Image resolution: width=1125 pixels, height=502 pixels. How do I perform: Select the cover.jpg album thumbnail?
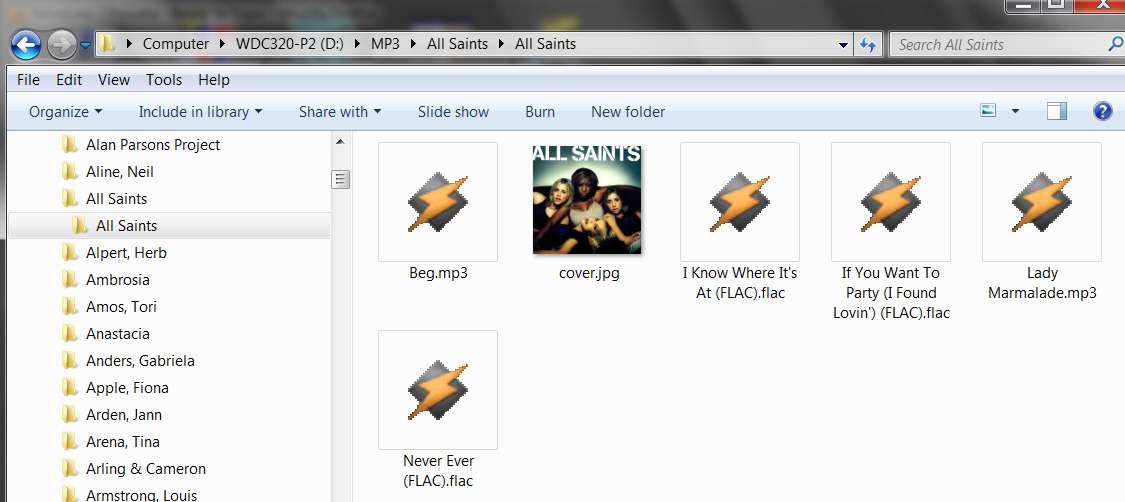(587, 199)
